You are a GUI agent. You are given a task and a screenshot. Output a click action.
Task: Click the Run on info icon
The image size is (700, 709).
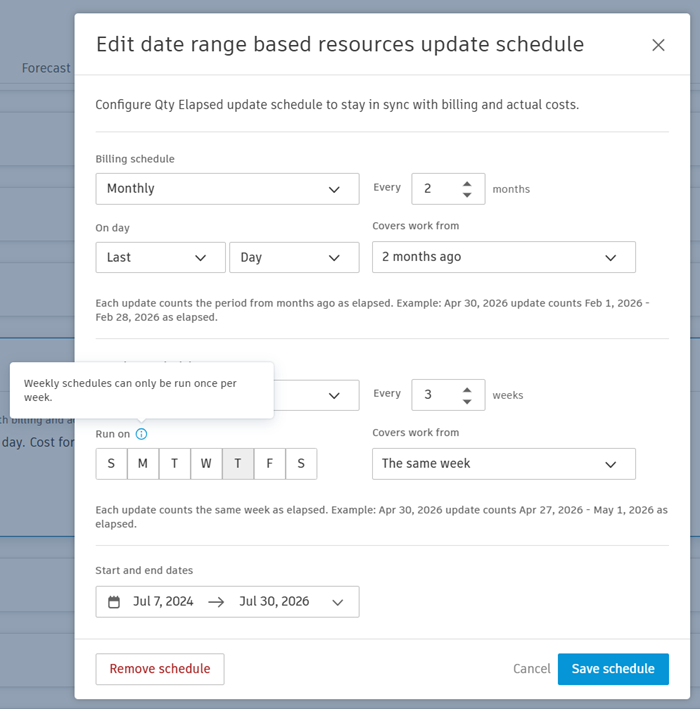point(141,434)
